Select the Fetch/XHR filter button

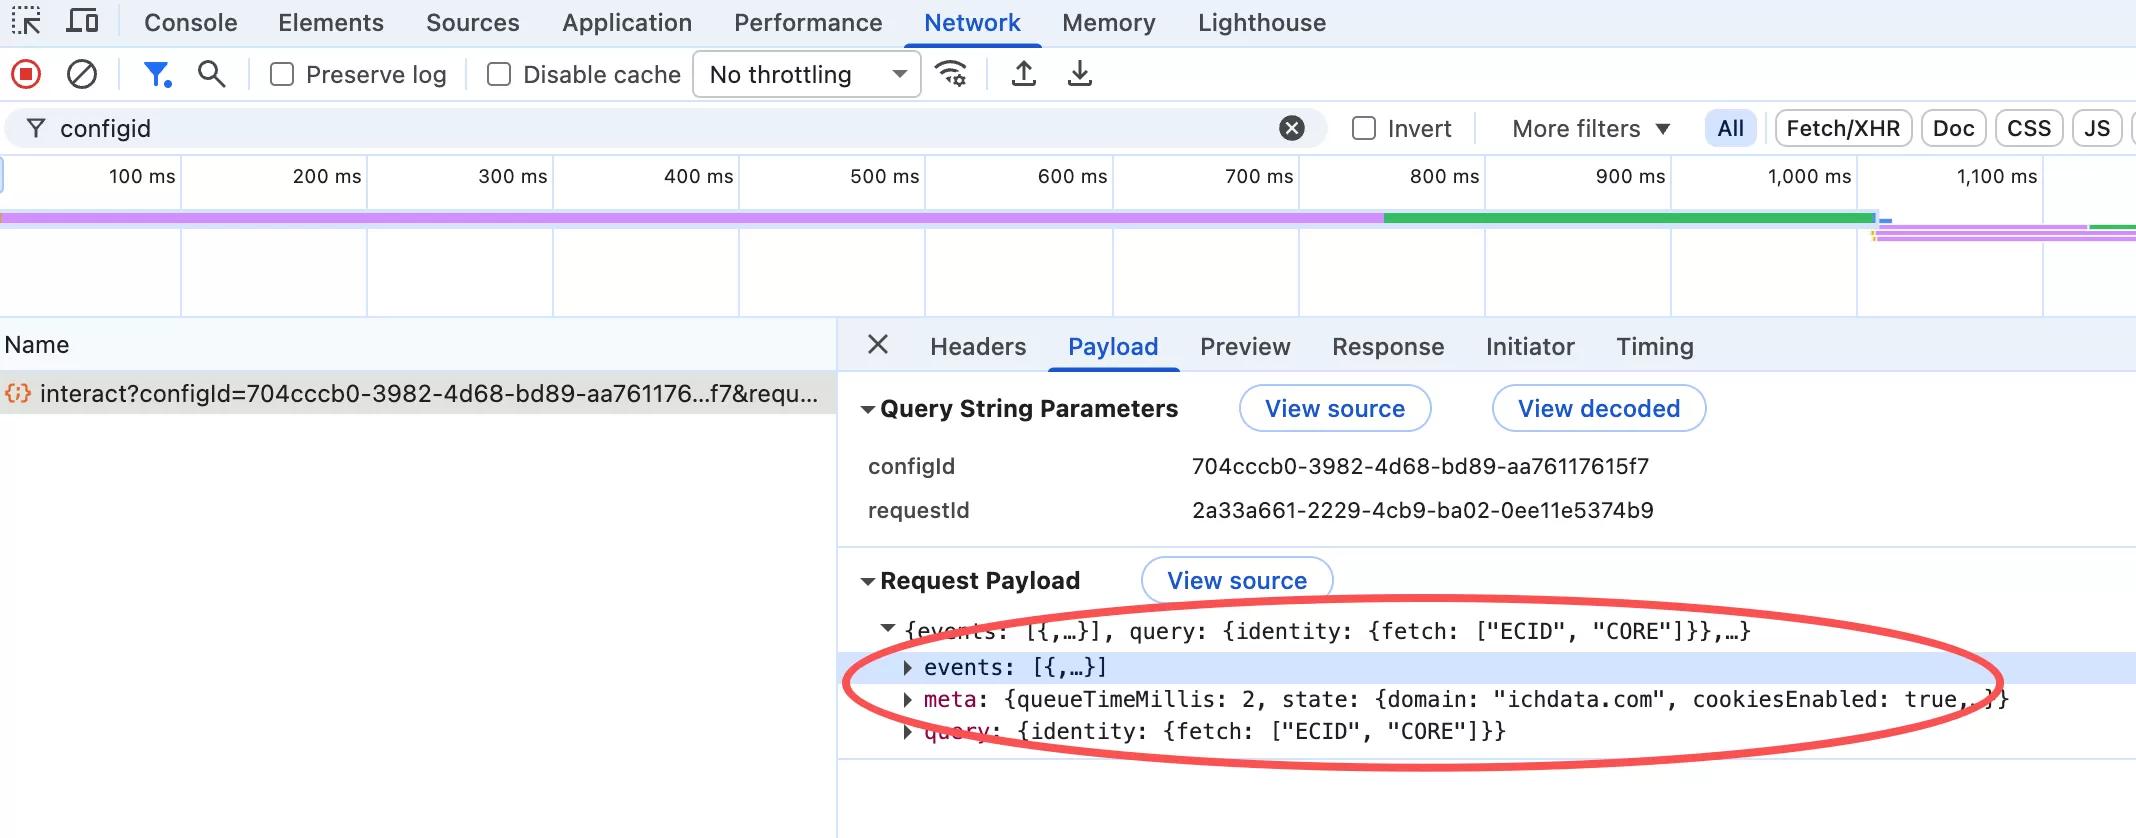(x=1842, y=129)
